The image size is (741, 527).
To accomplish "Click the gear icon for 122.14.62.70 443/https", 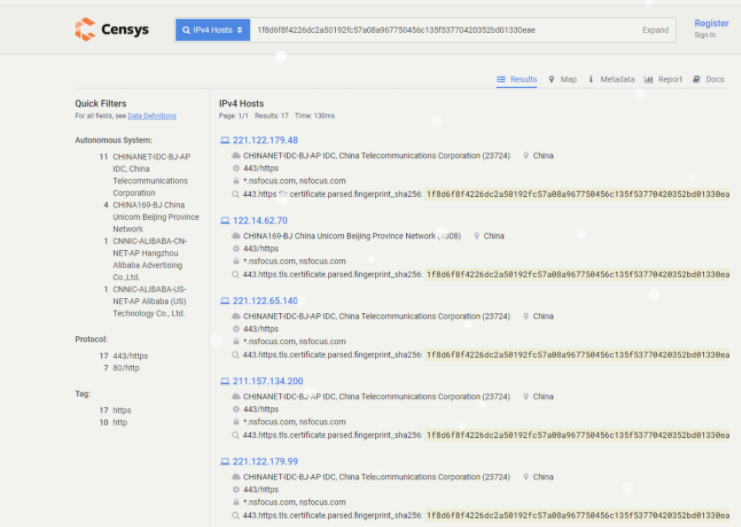I will [236, 249].
